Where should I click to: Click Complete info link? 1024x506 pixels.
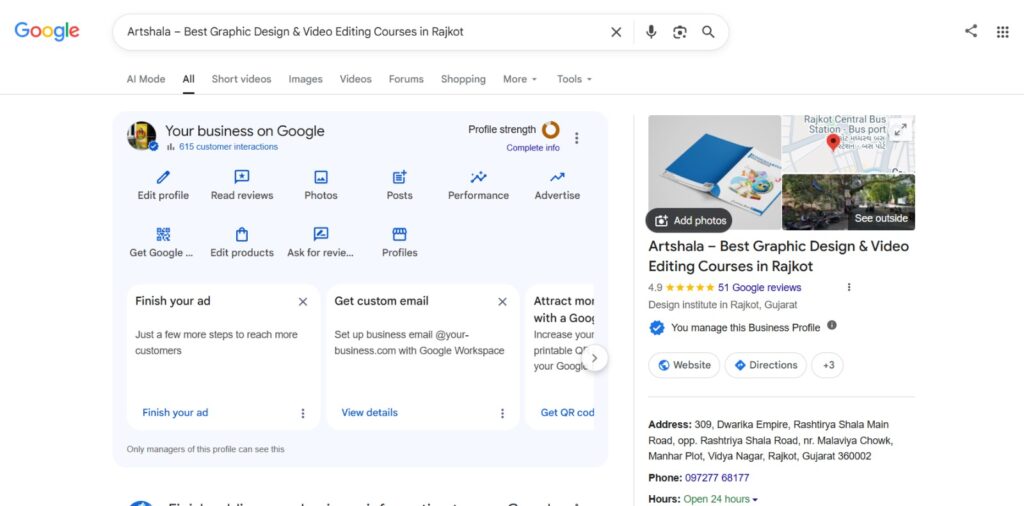click(533, 148)
